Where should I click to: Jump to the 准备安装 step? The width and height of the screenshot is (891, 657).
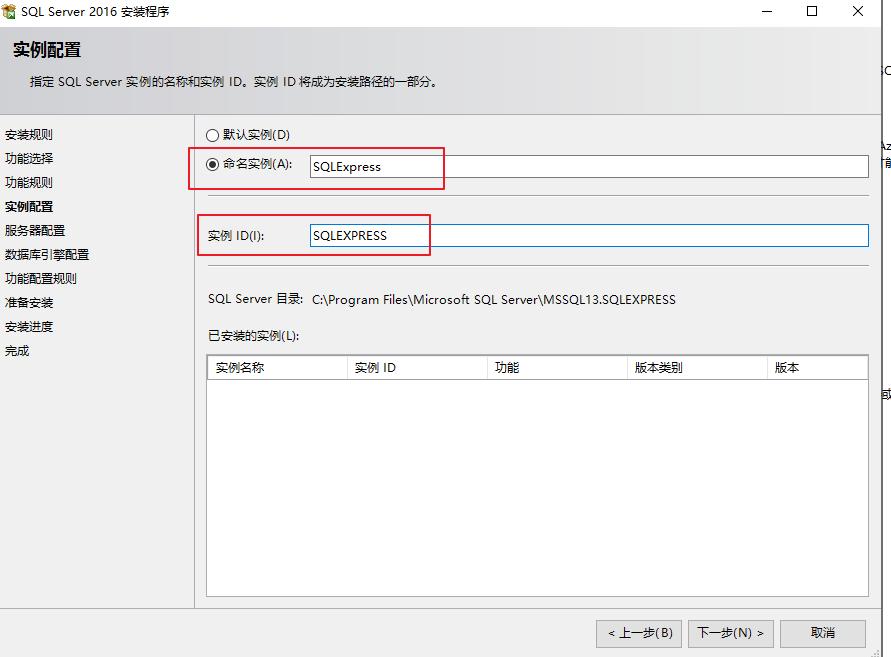(x=30, y=302)
